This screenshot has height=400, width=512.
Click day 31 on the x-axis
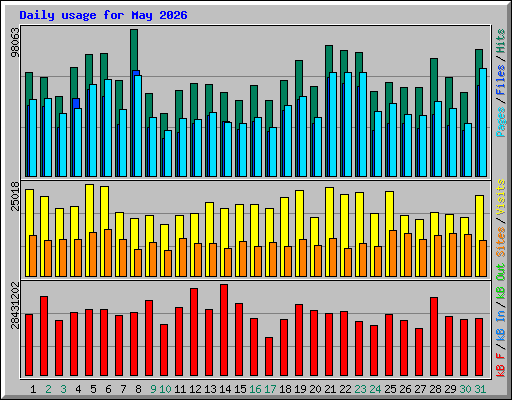[480, 389]
